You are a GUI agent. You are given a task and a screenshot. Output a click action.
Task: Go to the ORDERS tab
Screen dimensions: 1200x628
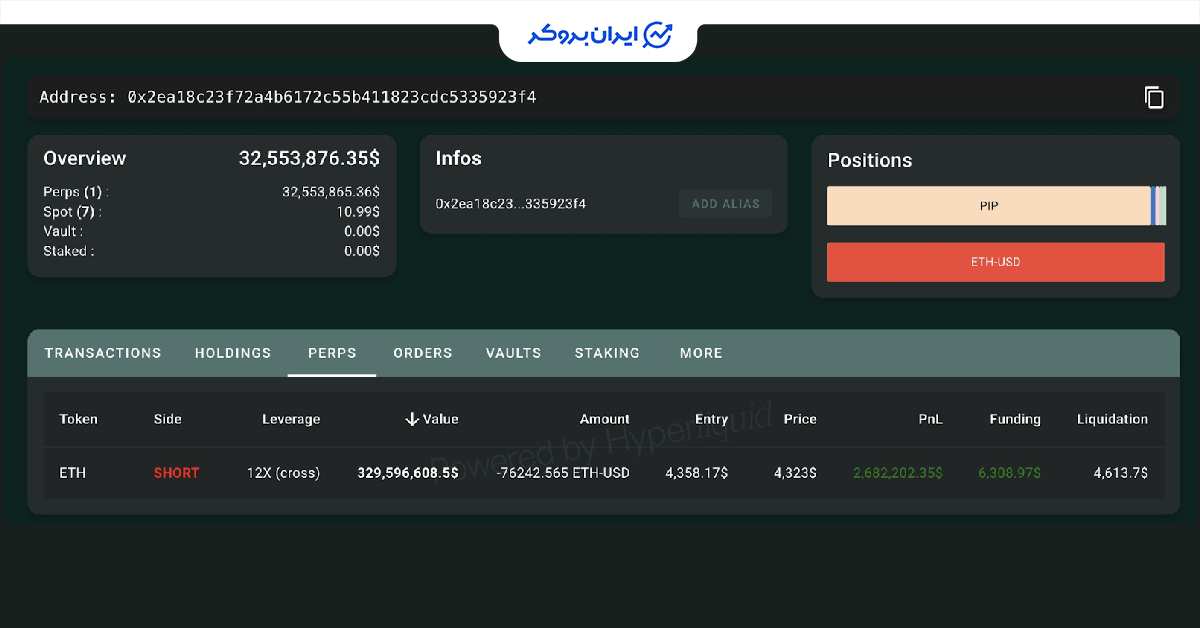[422, 353]
